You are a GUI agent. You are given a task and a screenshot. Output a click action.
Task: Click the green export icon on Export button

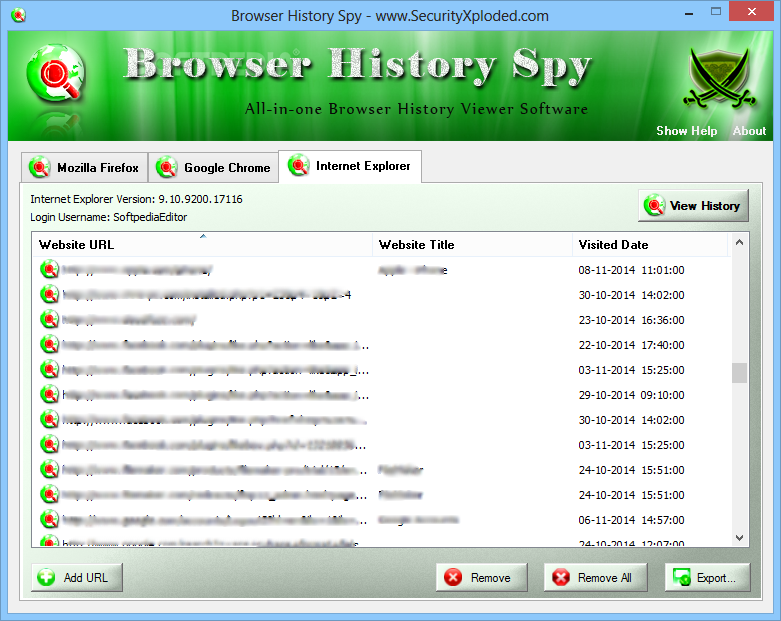[681, 577]
